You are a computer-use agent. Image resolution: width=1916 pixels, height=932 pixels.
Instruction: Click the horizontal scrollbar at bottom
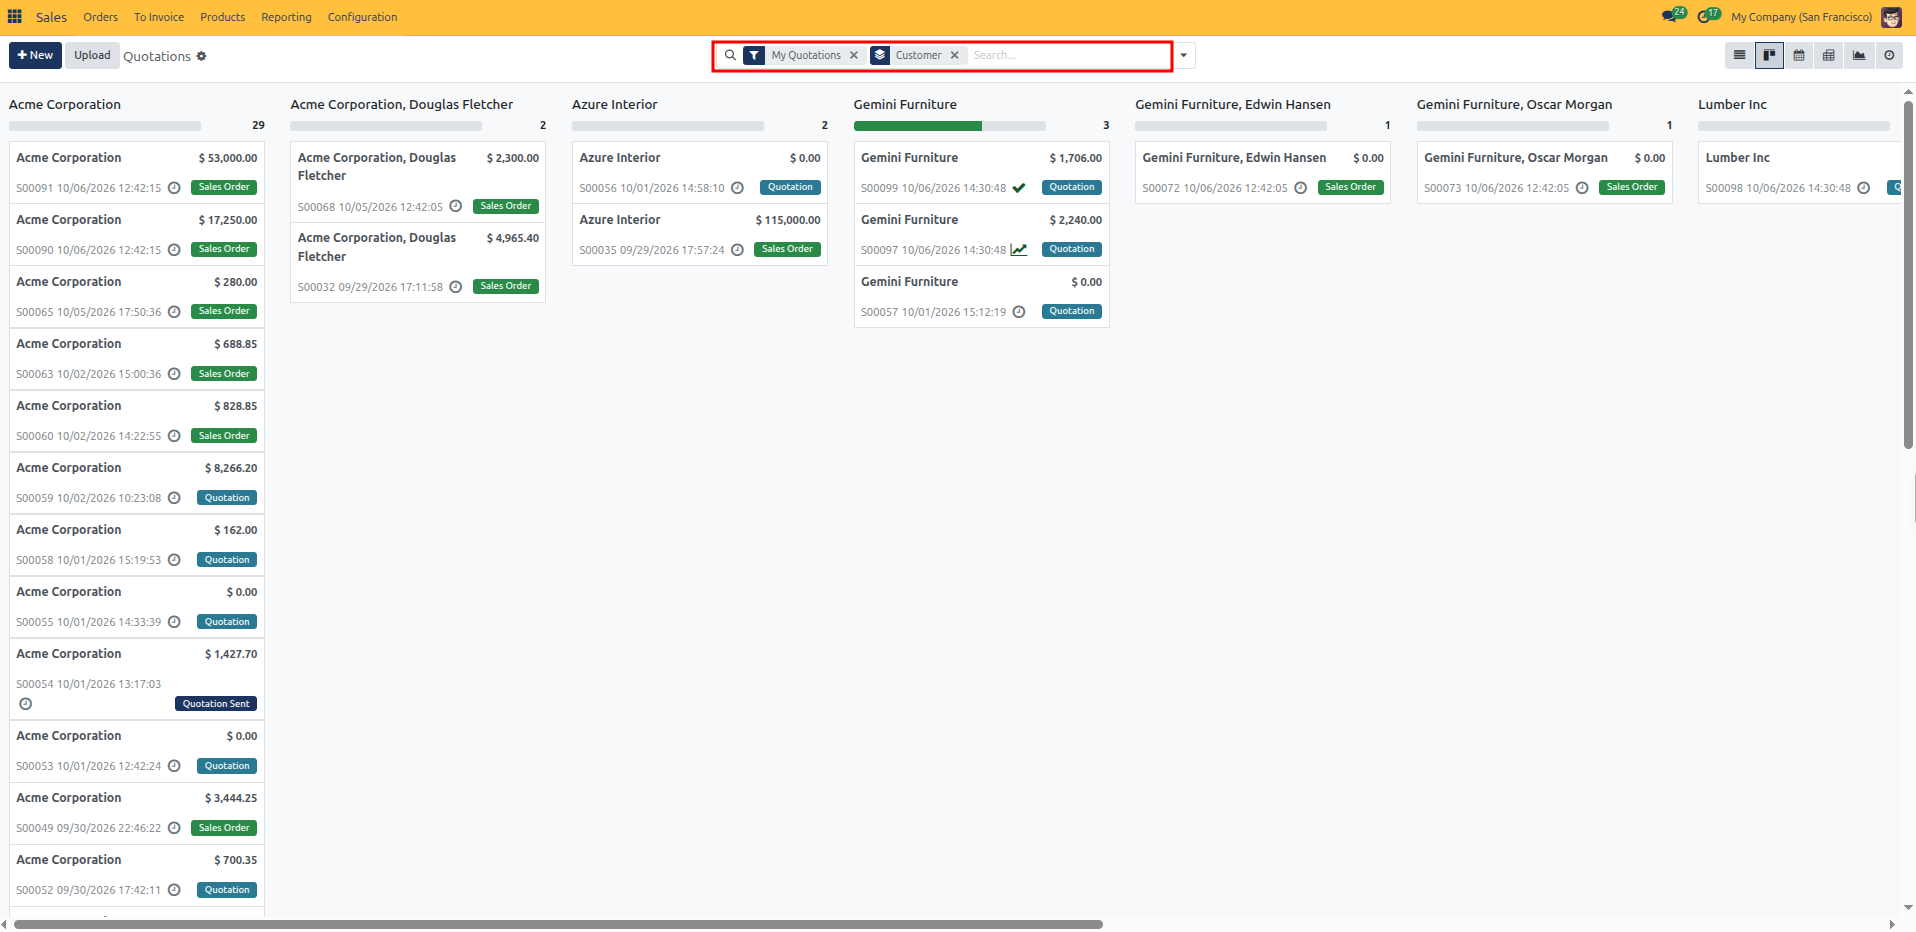(x=558, y=924)
